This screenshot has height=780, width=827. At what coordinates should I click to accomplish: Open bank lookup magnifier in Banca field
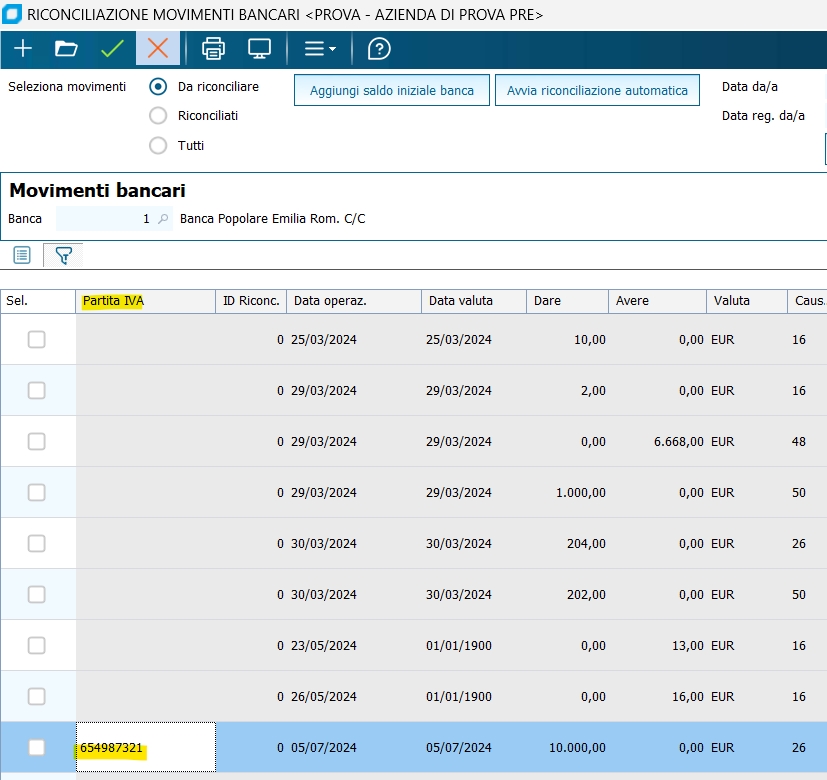click(163, 219)
